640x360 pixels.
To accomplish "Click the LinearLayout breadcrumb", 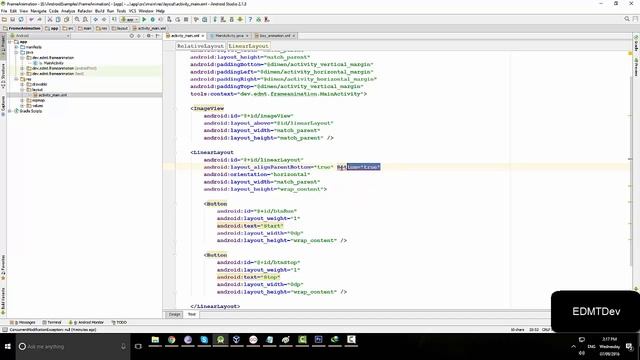I will tap(248, 46).
